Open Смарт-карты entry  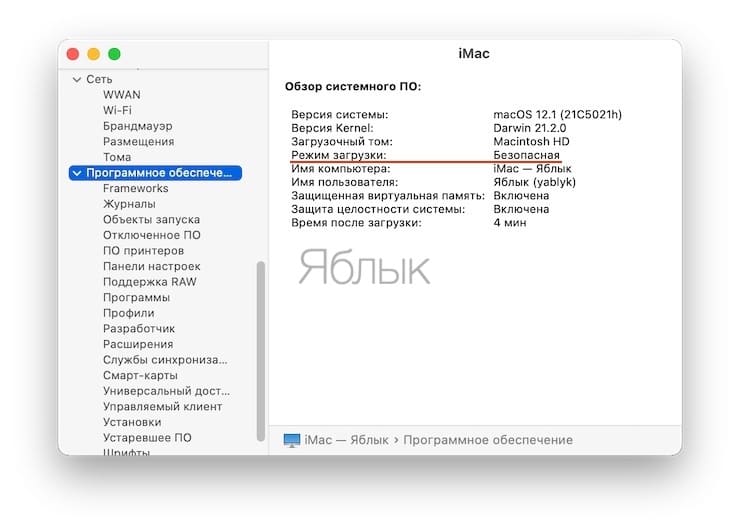click(x=140, y=375)
